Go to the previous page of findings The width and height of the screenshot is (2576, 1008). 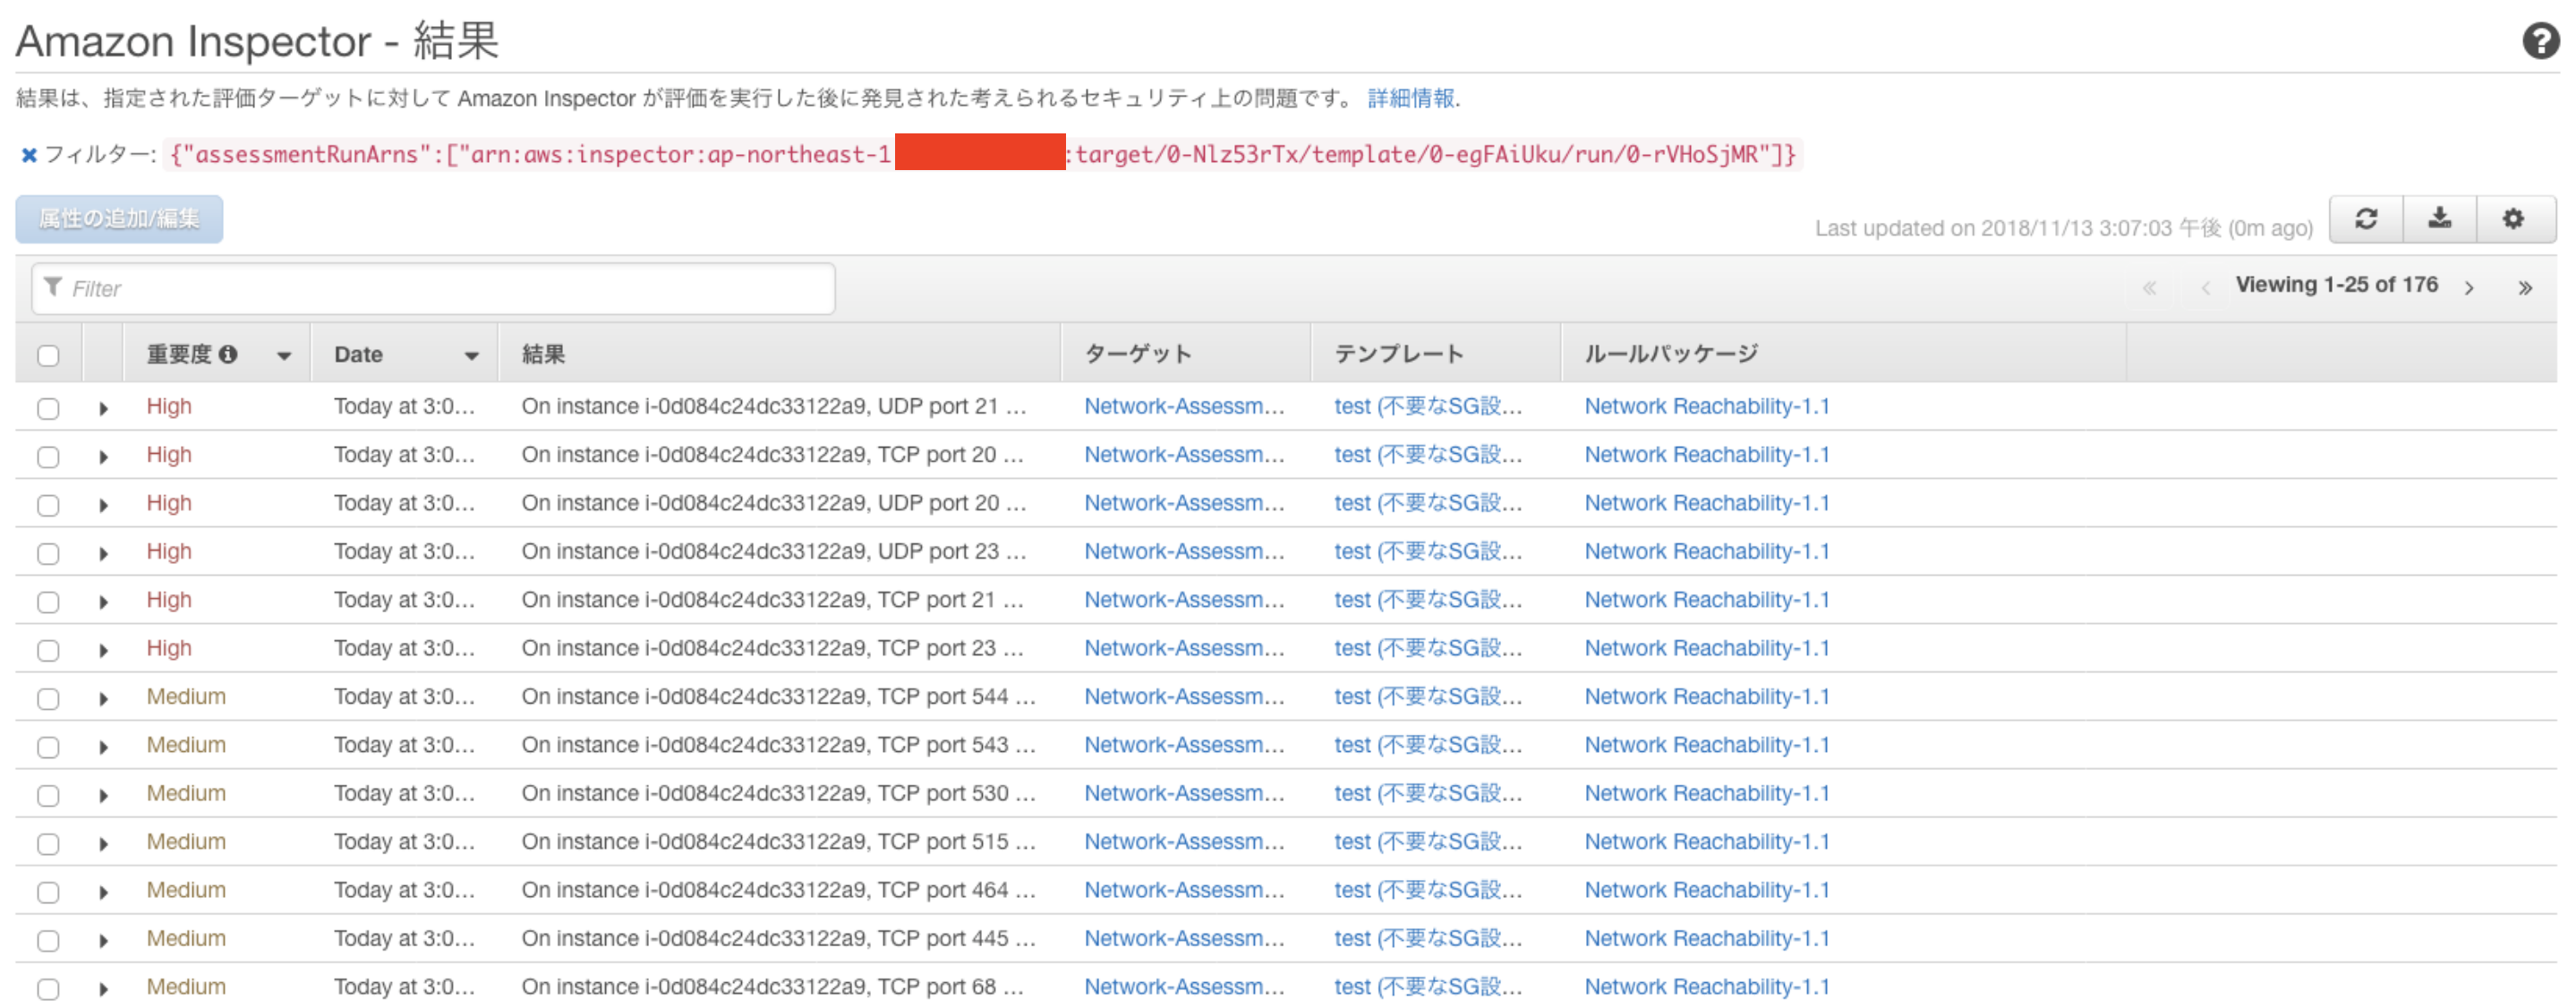pos(2205,288)
